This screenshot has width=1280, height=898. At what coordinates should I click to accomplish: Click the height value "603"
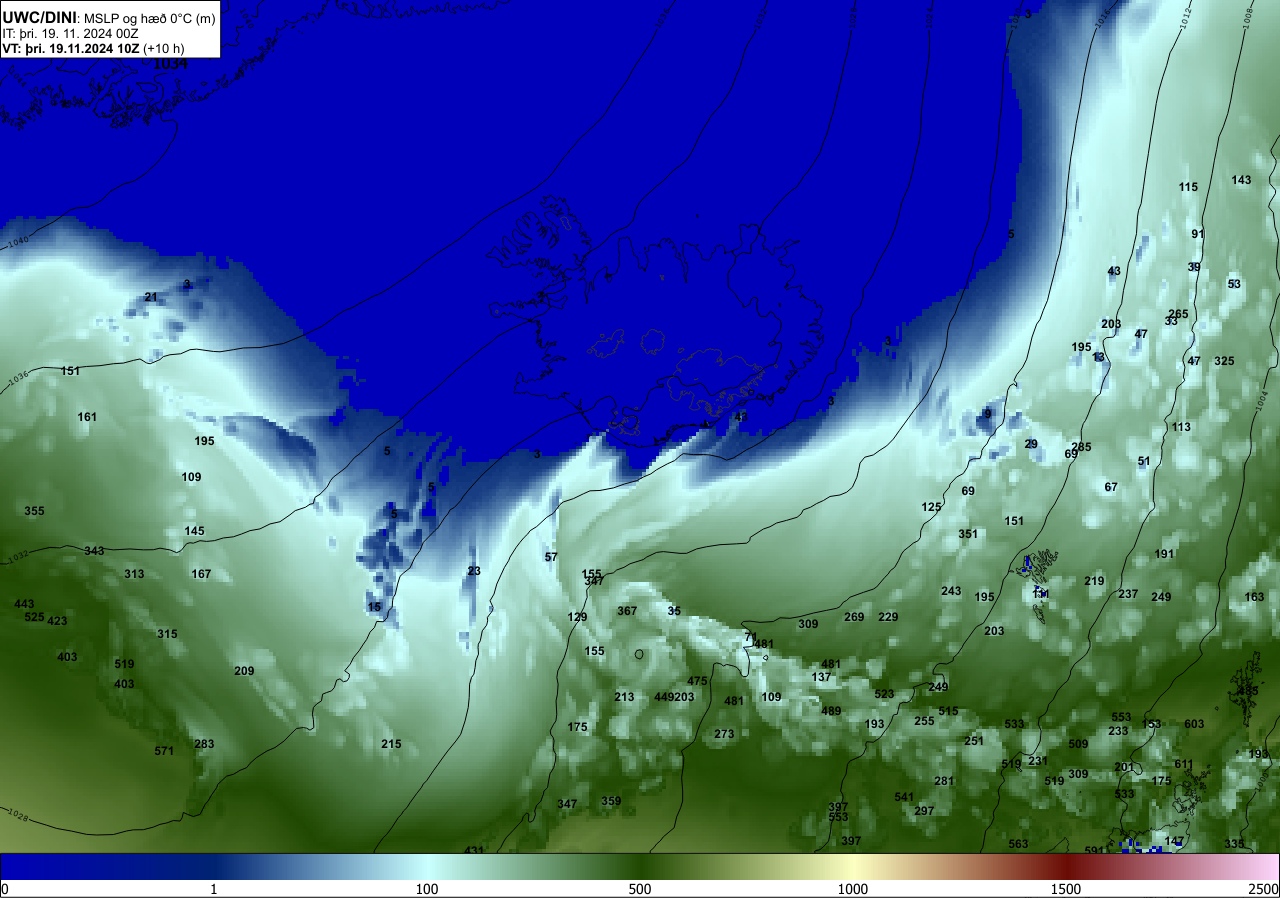1194,724
